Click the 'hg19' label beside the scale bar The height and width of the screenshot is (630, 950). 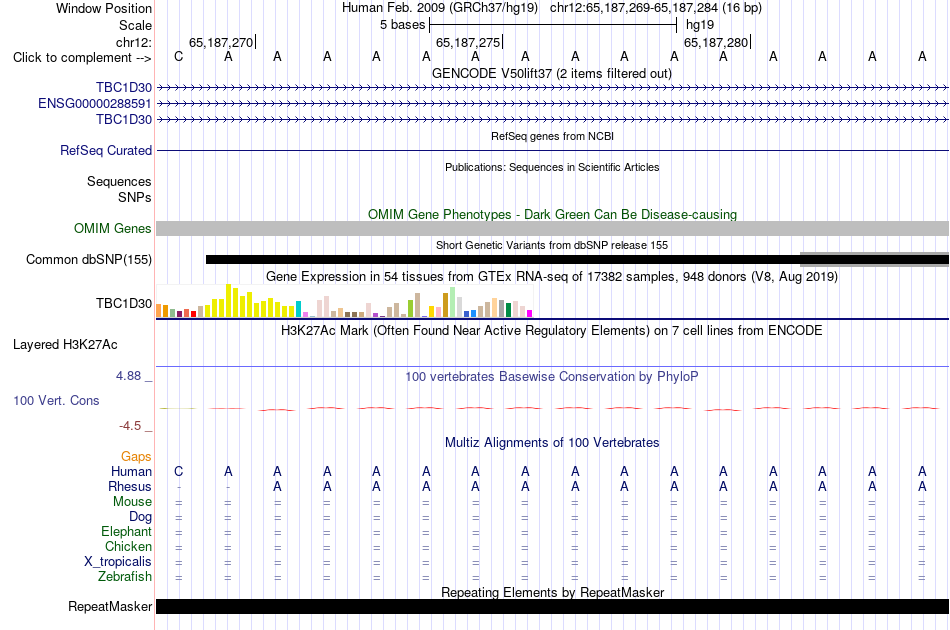[700, 25]
